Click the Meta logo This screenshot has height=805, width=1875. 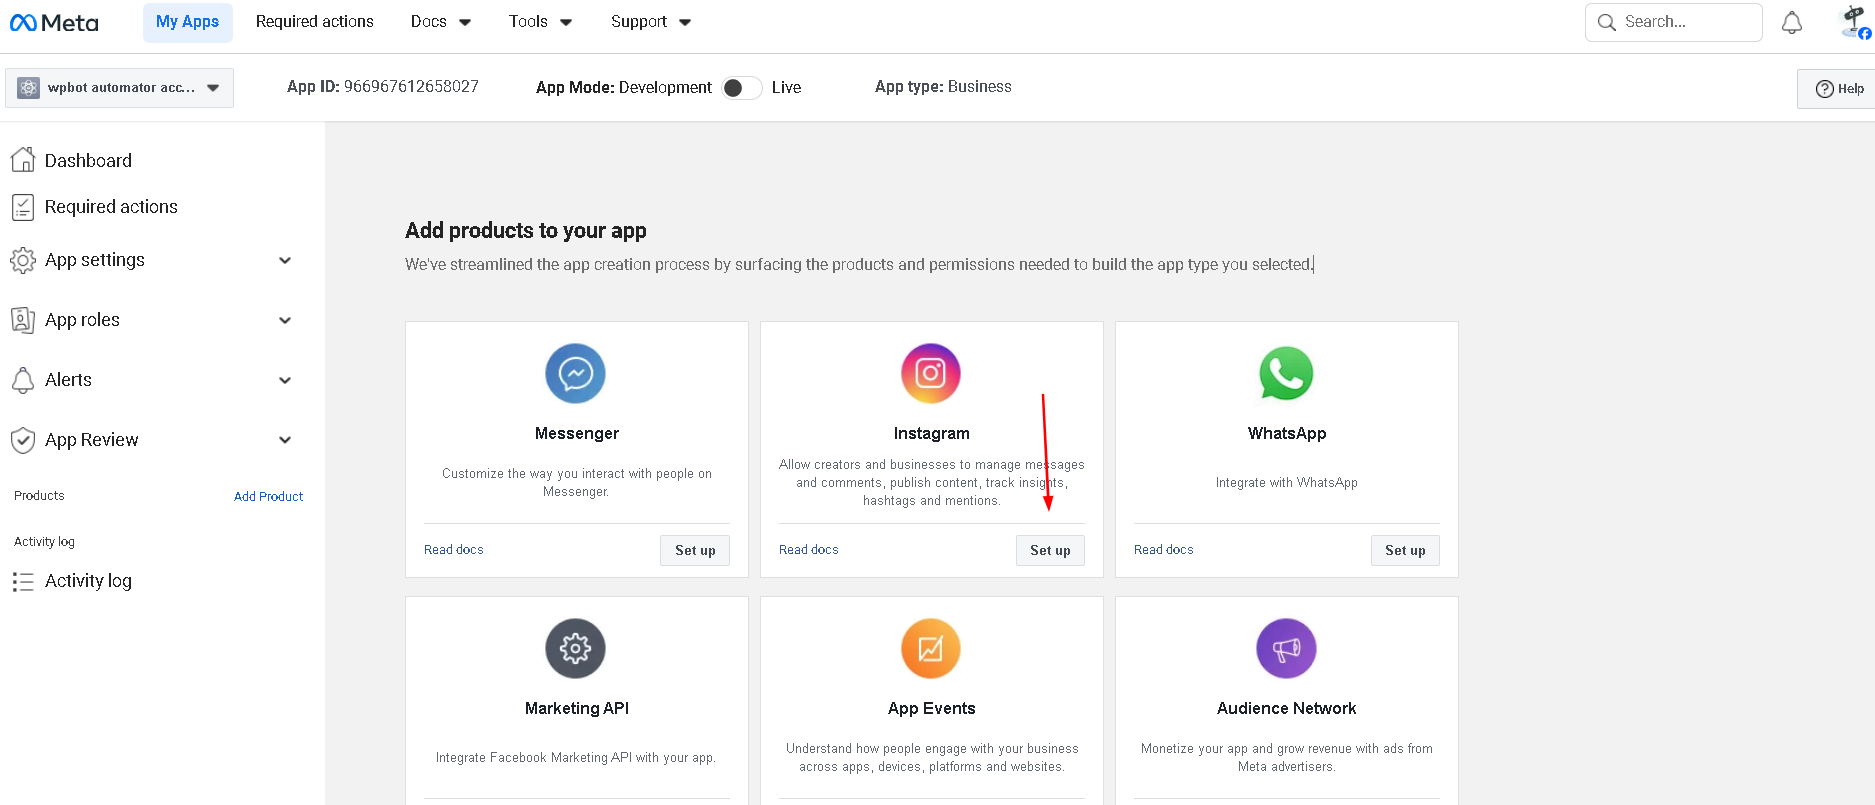point(55,23)
